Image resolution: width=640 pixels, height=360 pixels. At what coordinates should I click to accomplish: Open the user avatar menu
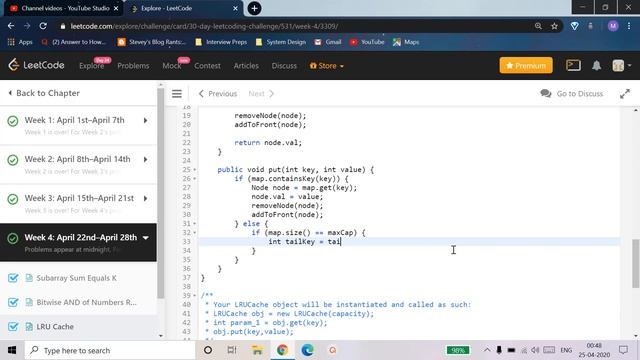pos(621,65)
